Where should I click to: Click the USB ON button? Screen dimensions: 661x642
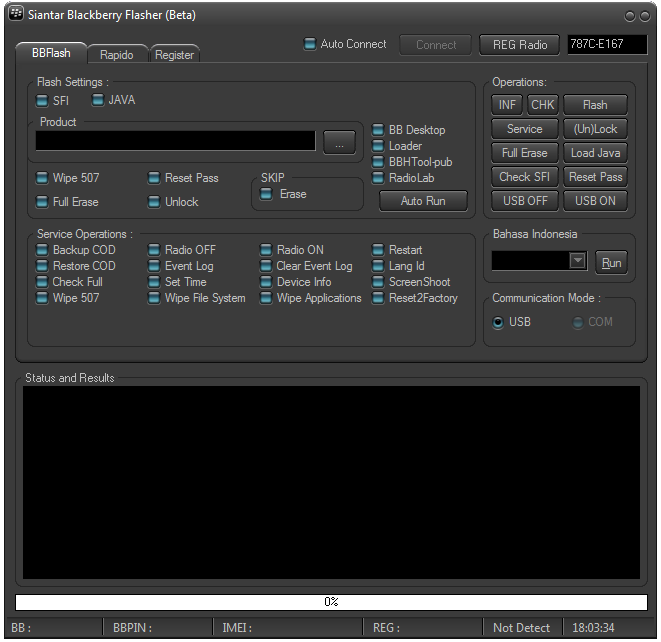[595, 201]
